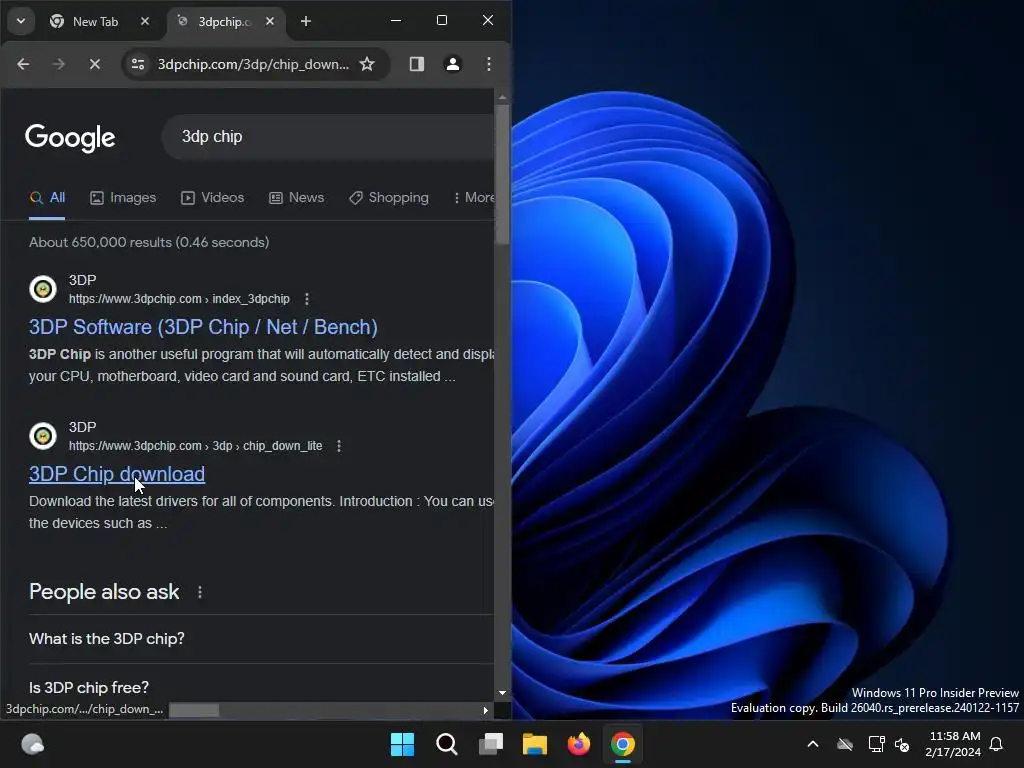
Task: Expand 'What is the 3DP chip?' question
Action: pyautogui.click(x=261, y=639)
